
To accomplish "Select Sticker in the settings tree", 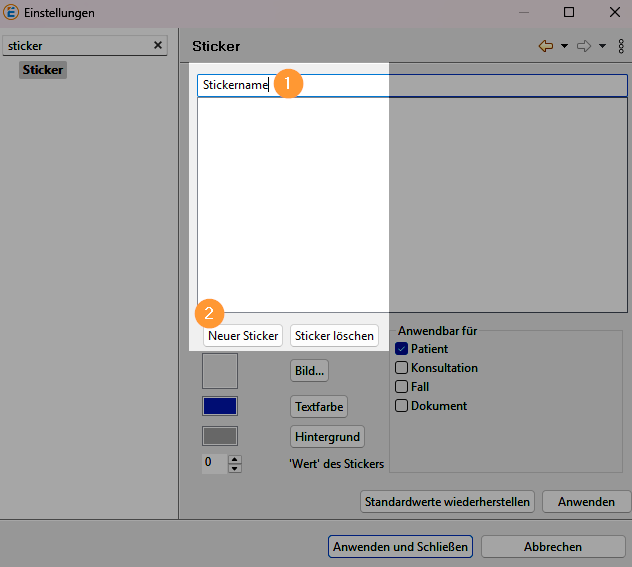I will [x=42, y=70].
